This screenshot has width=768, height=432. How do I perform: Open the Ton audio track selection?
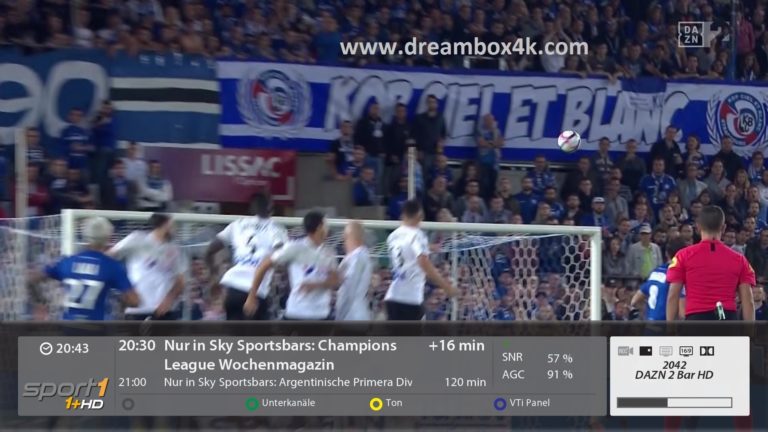[394, 403]
